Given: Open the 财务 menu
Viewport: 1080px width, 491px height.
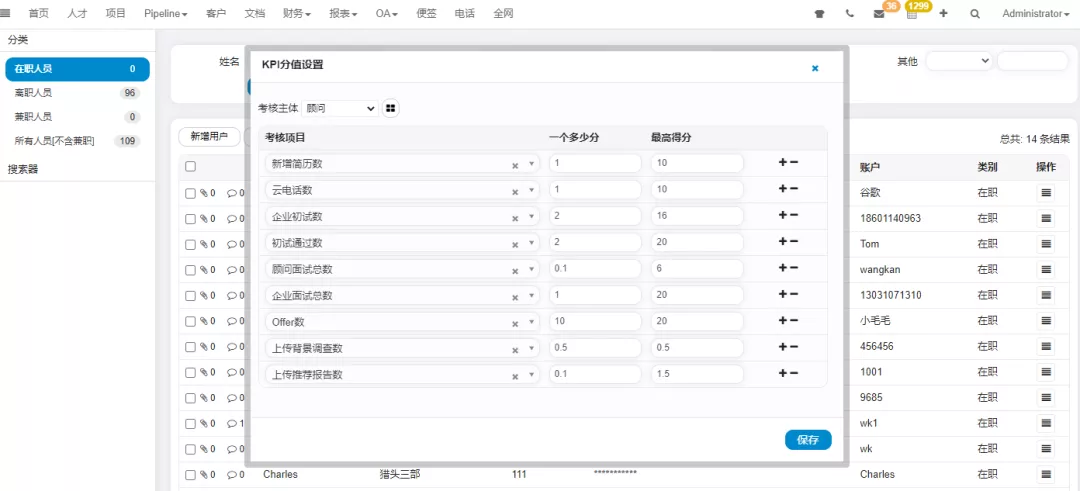Looking at the screenshot, I should tap(297, 14).
